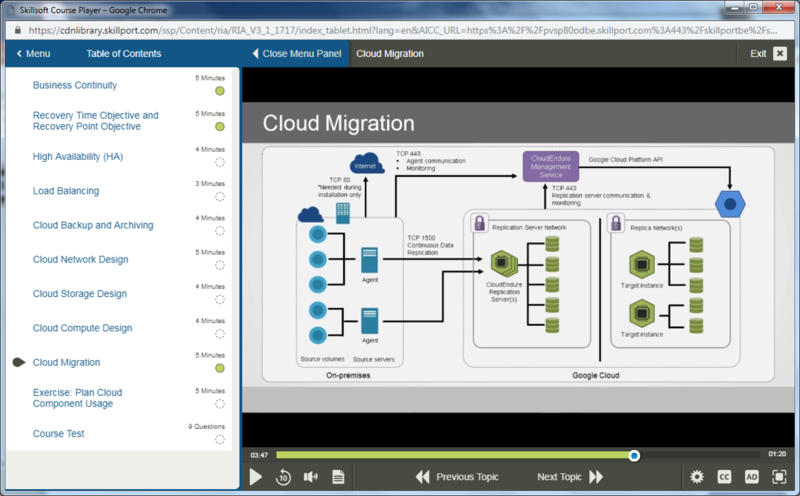Click High Availability progress circle
The image size is (800, 496).
tap(220, 163)
